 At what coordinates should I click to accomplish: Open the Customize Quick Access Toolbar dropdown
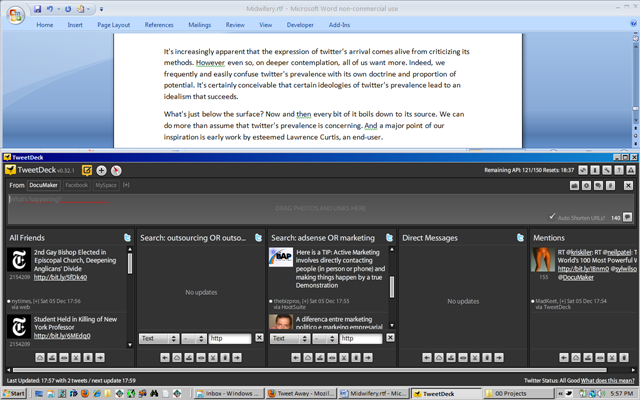[102, 9]
